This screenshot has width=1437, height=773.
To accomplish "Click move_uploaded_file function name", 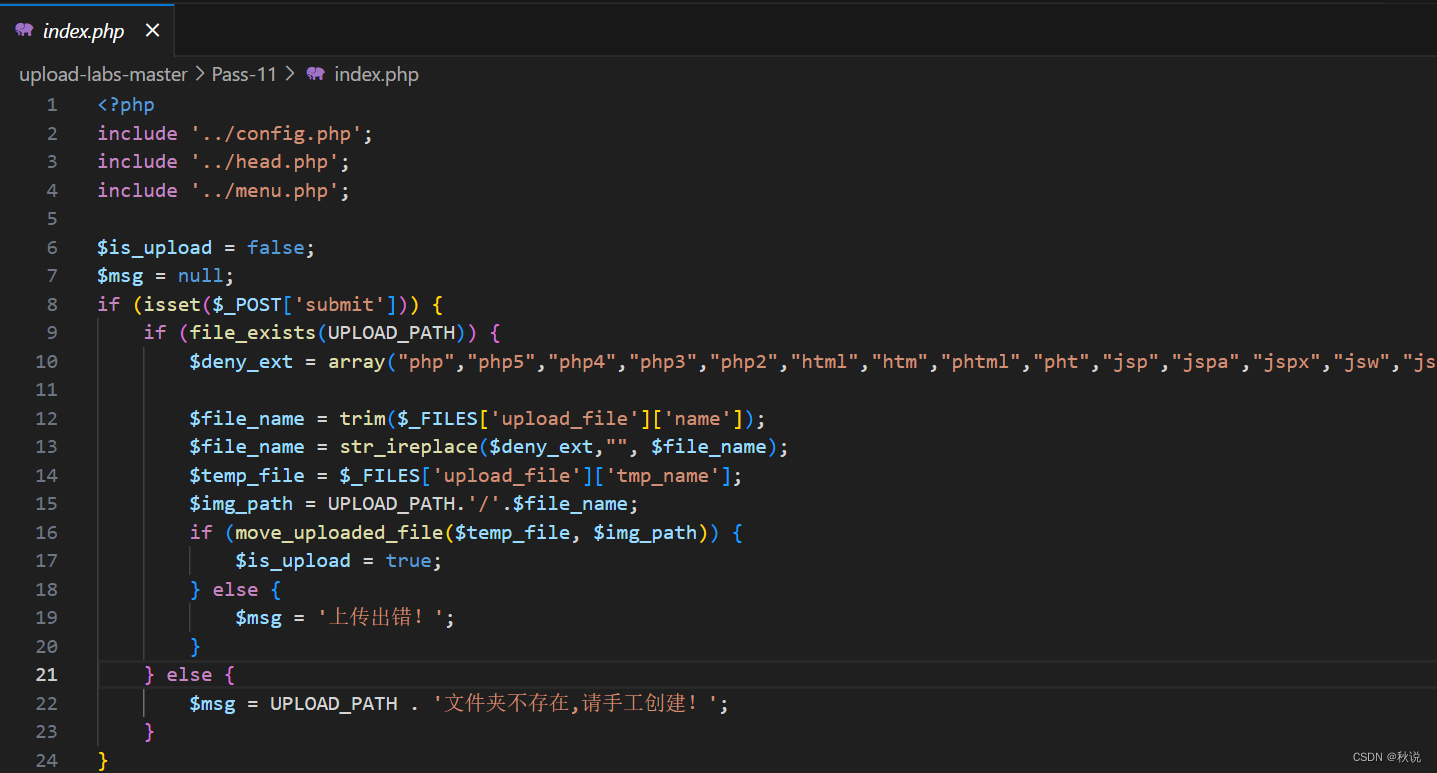I will 339,533.
